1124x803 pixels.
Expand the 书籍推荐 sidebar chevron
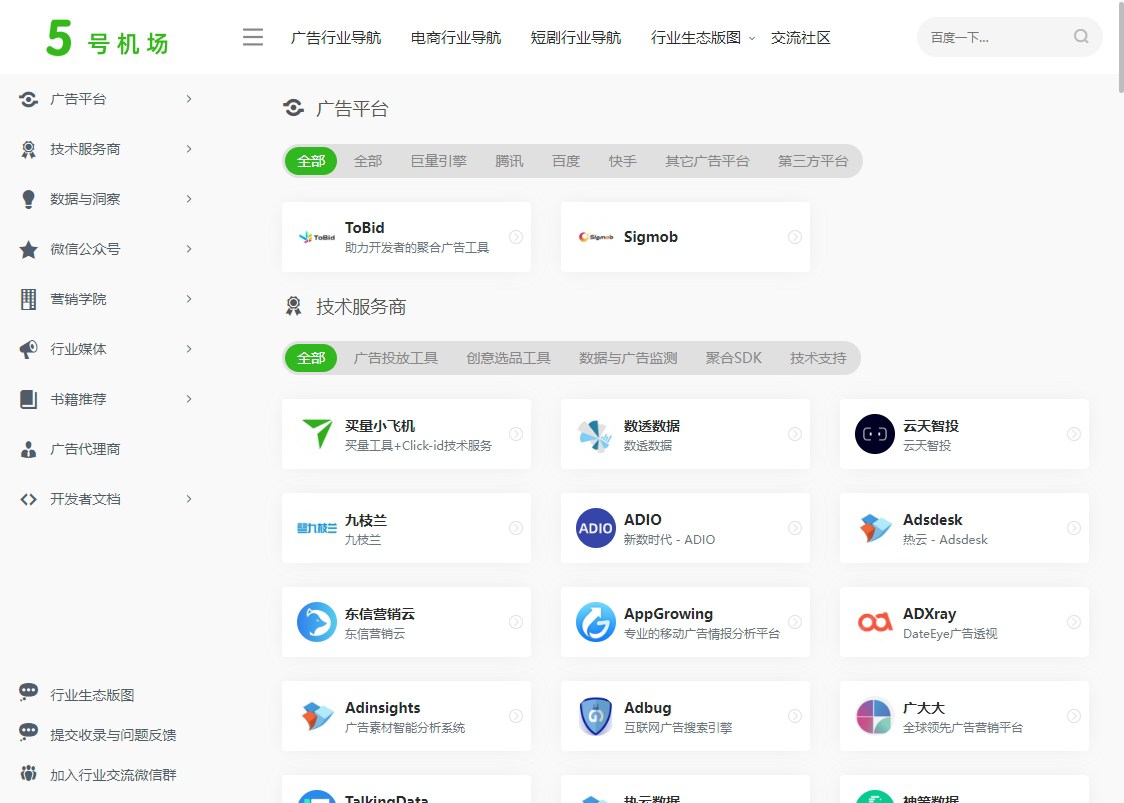coord(189,399)
